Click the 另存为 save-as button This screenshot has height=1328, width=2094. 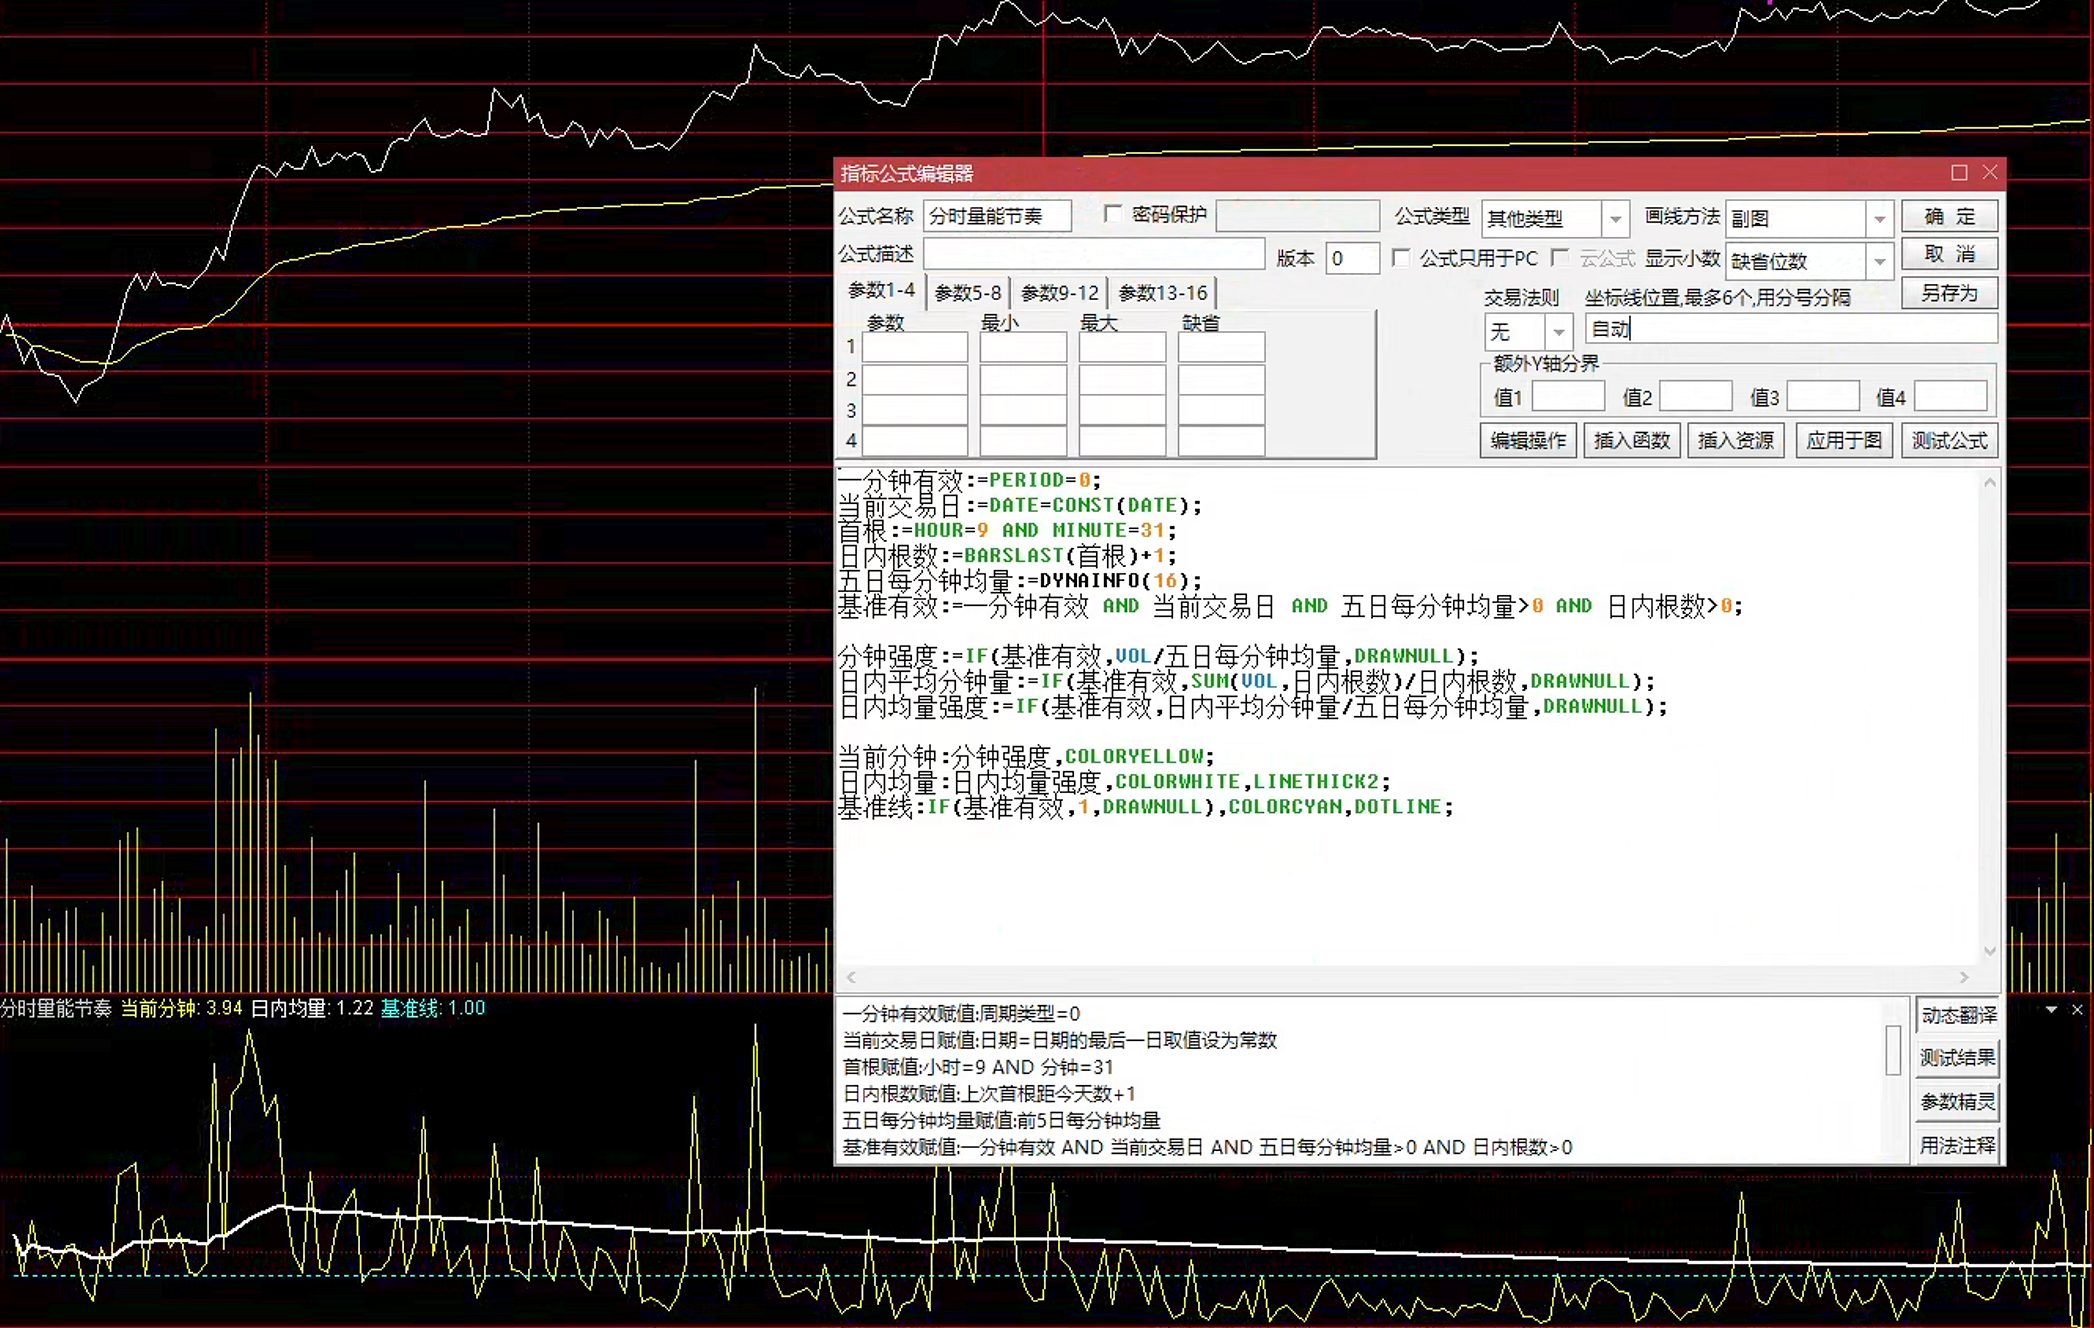(x=1949, y=293)
